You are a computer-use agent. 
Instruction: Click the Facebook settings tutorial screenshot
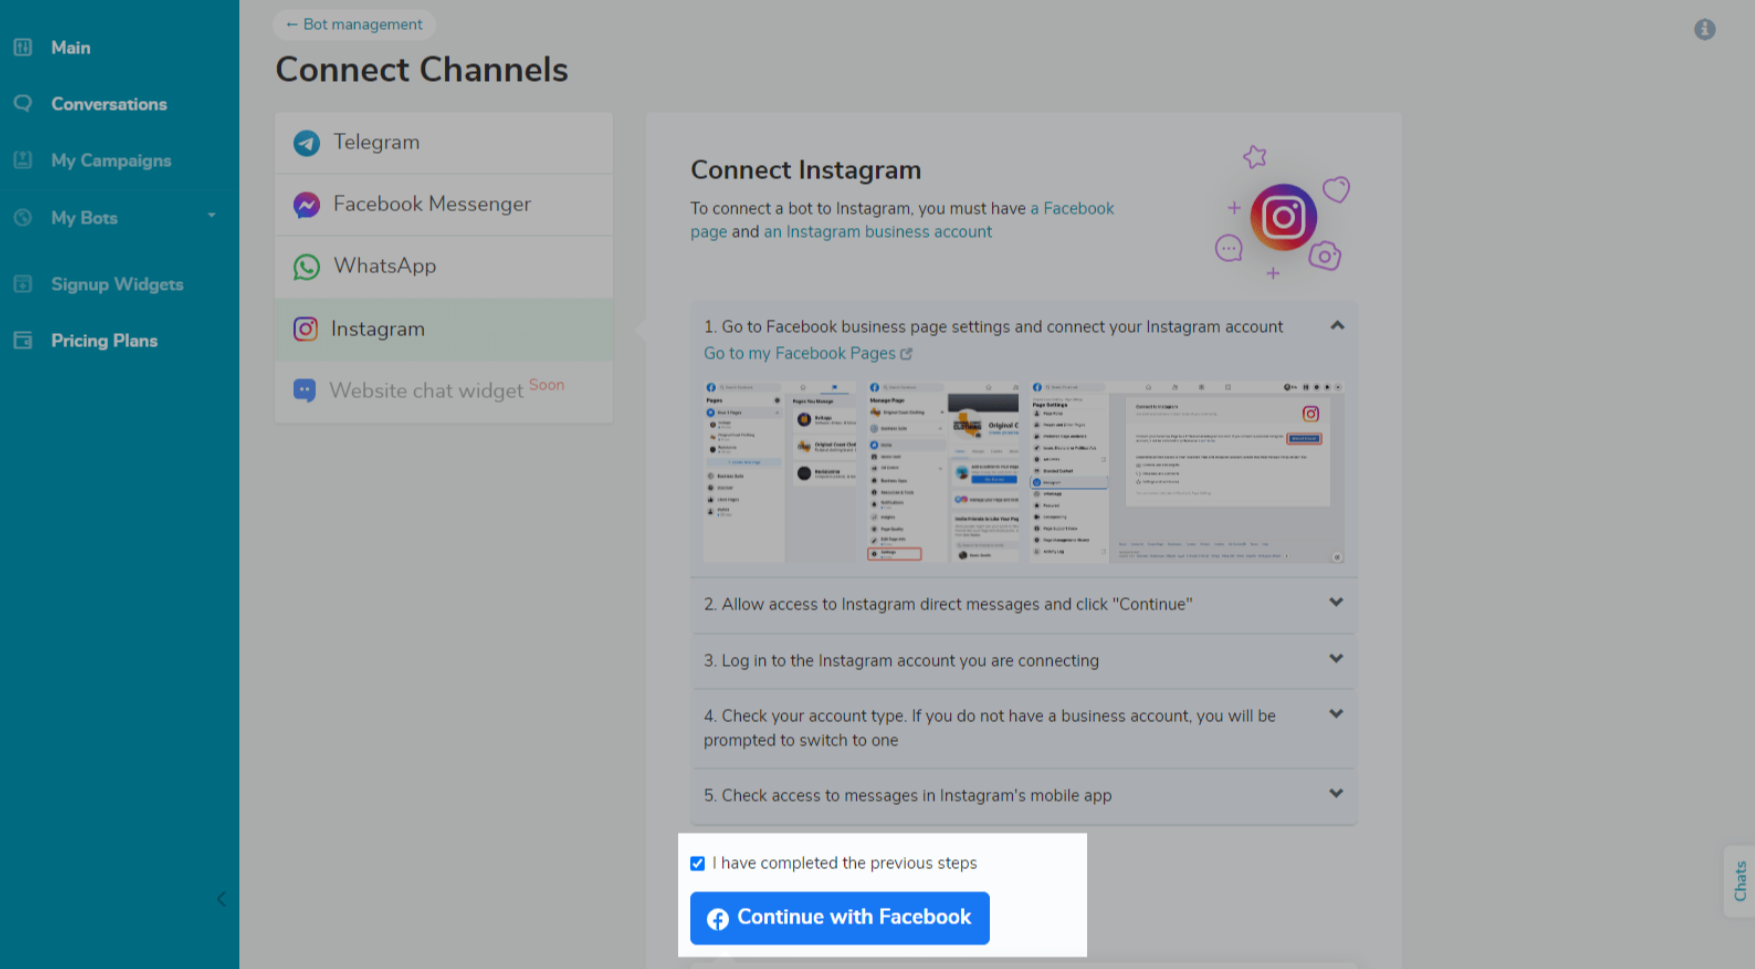coord(1023,471)
